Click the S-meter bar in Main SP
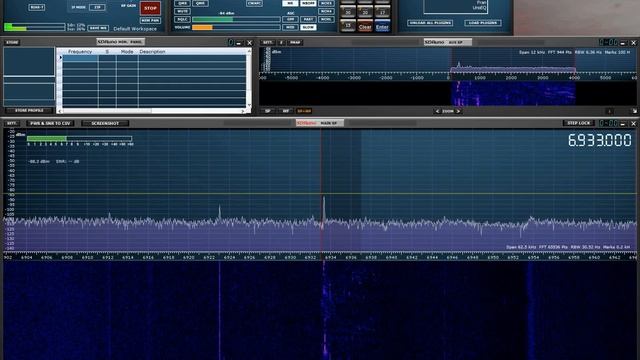The height and width of the screenshot is (360, 640). 79,139
